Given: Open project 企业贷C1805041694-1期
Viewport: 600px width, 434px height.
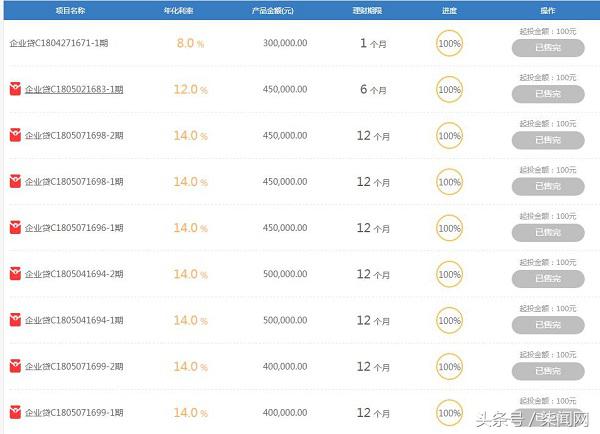Looking at the screenshot, I should [x=74, y=320].
